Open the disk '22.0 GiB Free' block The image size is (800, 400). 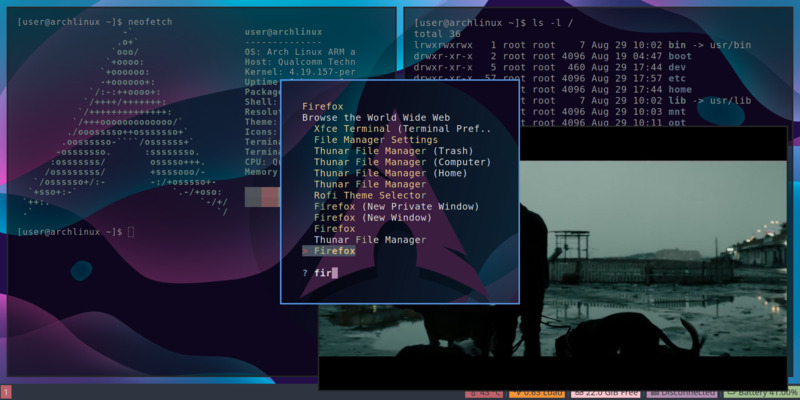pyautogui.click(x=605, y=394)
